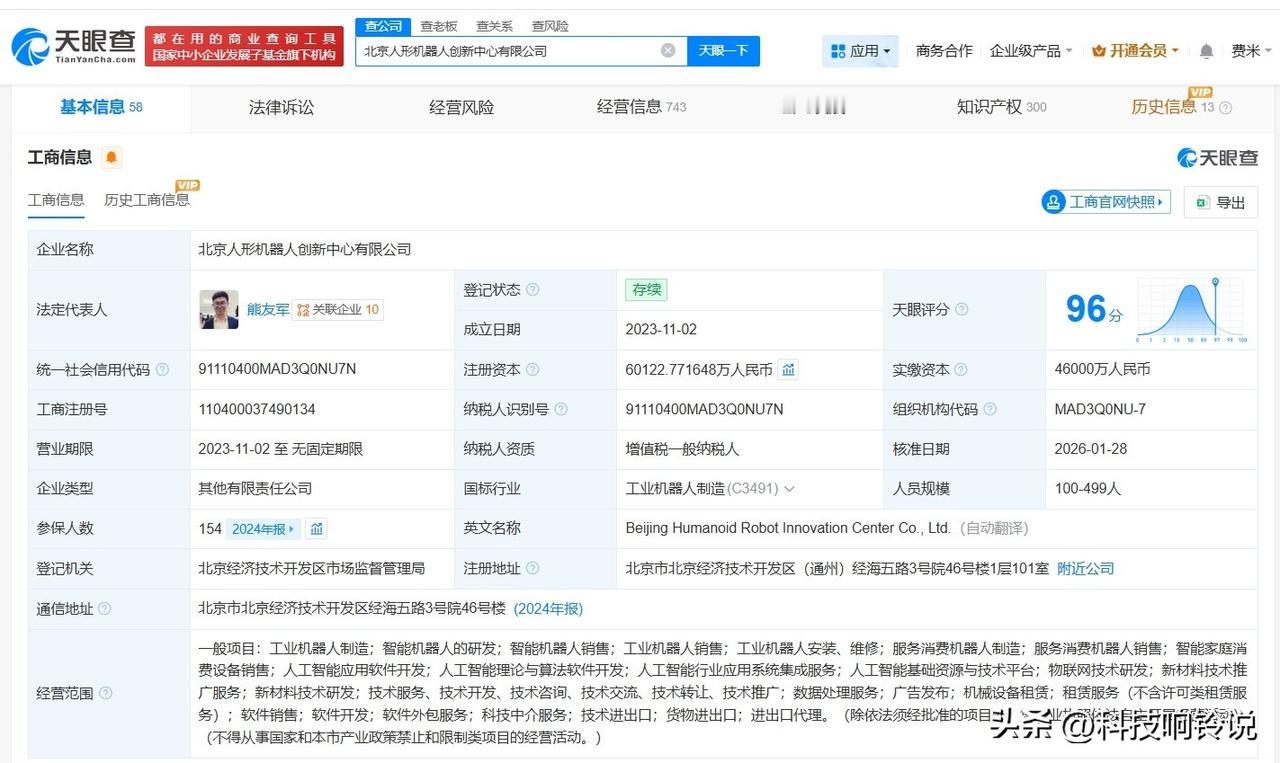Open 熊友军 legal representative link
This screenshot has width=1280, height=763.
(268, 310)
